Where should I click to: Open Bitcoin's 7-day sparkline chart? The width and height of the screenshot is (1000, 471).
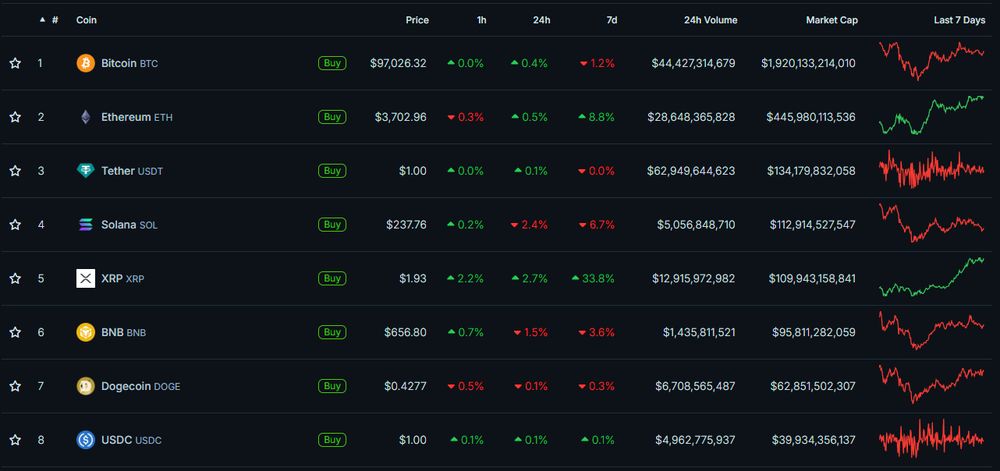coord(931,61)
